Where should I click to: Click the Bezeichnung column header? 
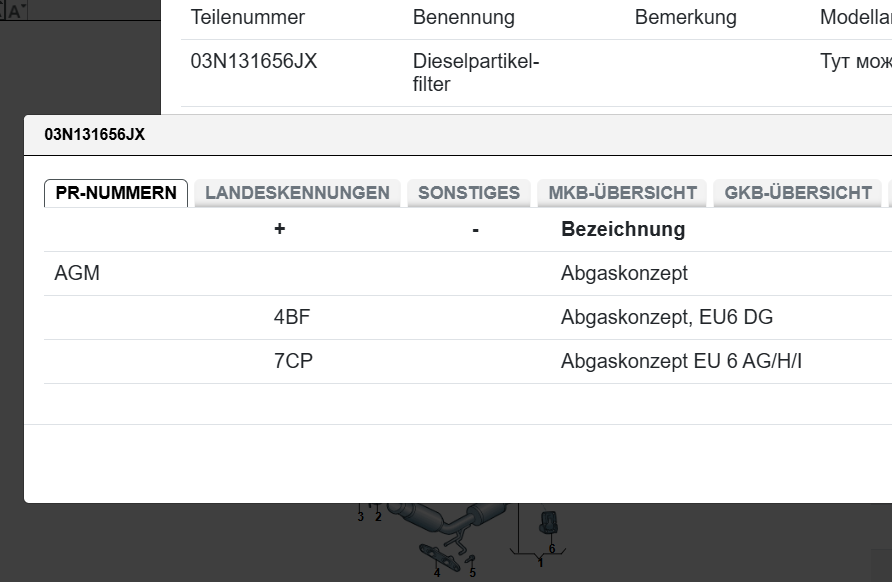(623, 229)
